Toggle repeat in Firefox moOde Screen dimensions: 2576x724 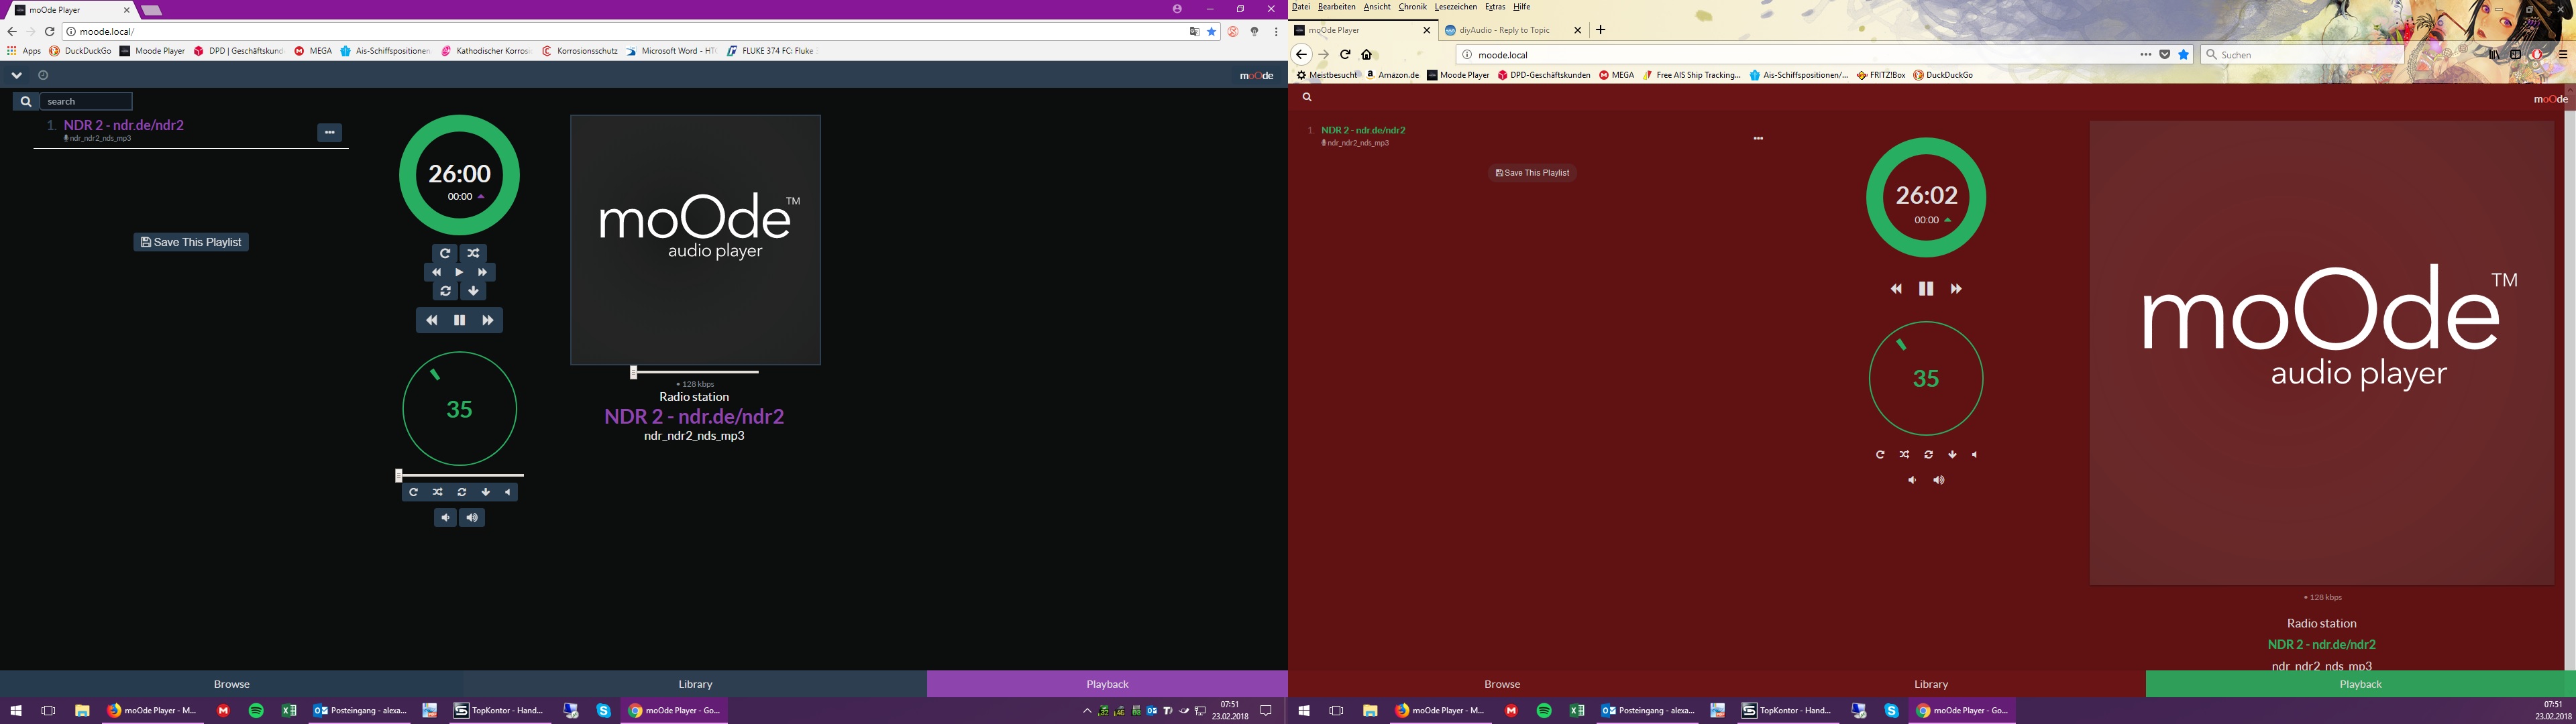coord(1880,455)
